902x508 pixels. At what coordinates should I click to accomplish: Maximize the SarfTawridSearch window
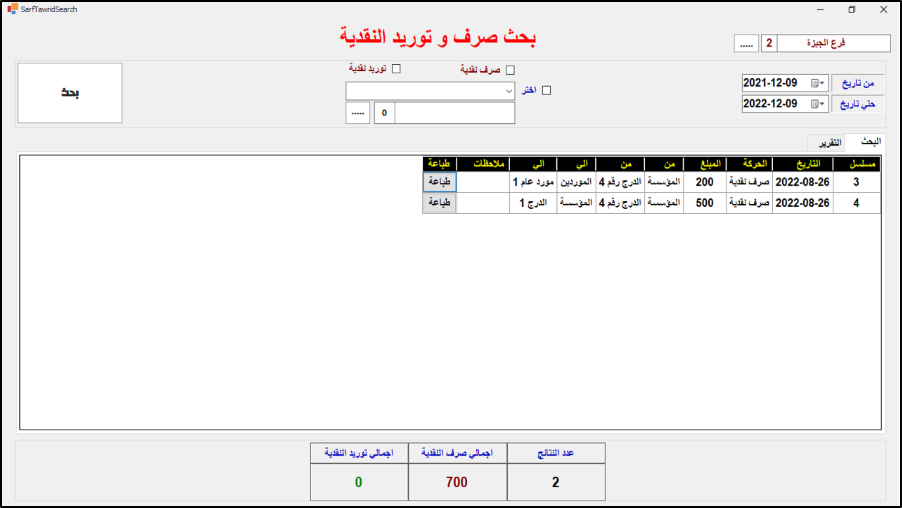[x=851, y=9]
